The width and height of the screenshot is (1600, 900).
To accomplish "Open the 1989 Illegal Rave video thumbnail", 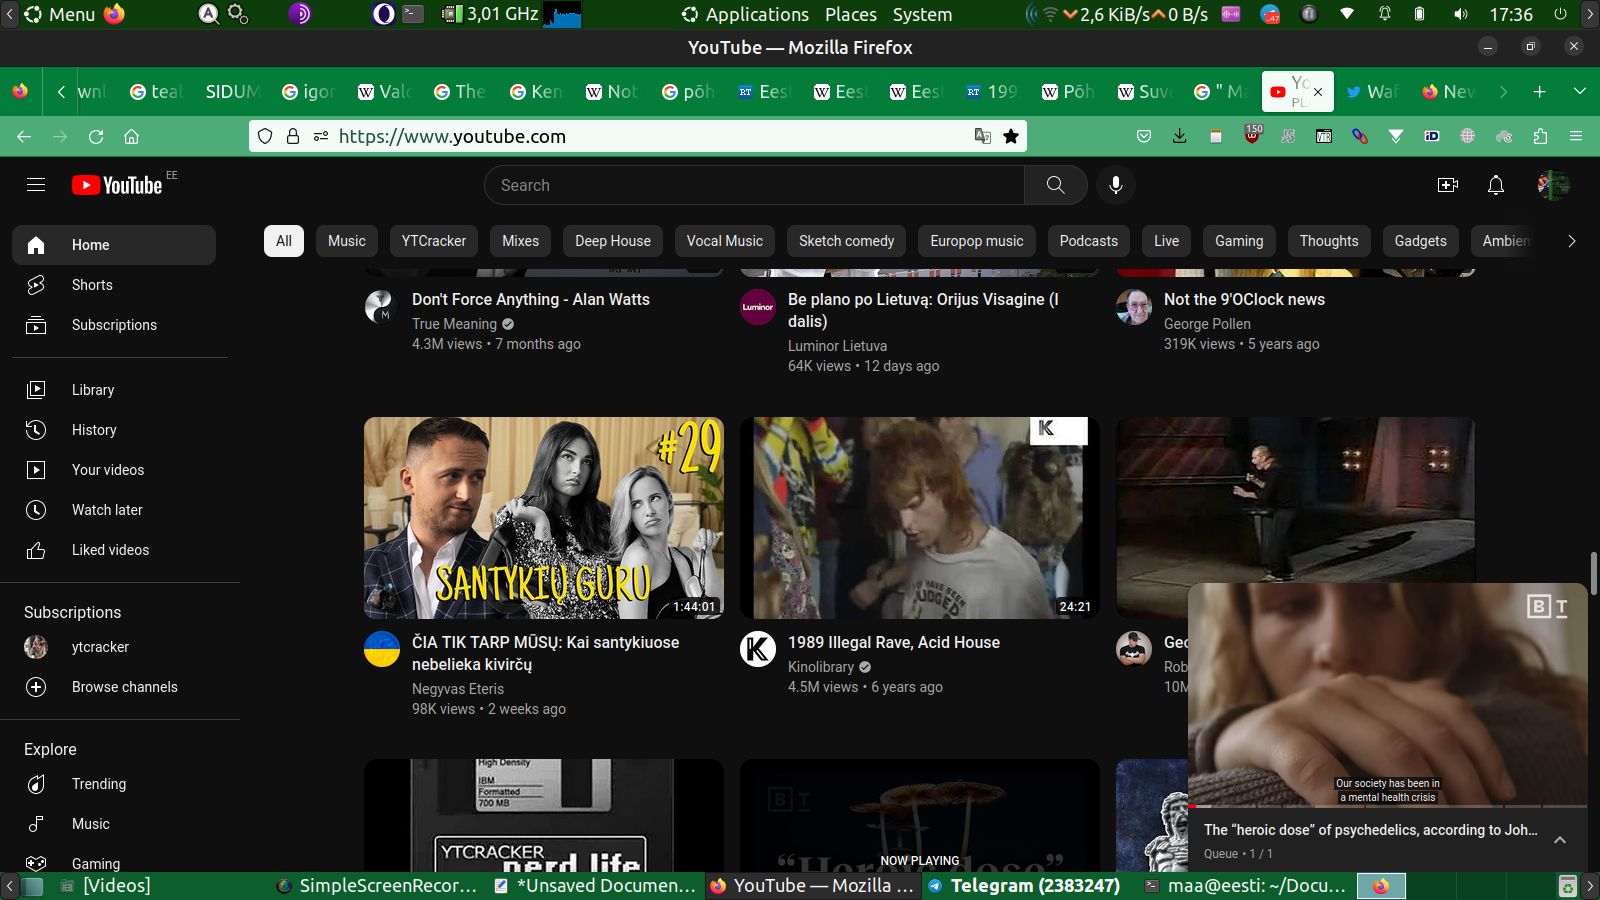I will tap(919, 518).
